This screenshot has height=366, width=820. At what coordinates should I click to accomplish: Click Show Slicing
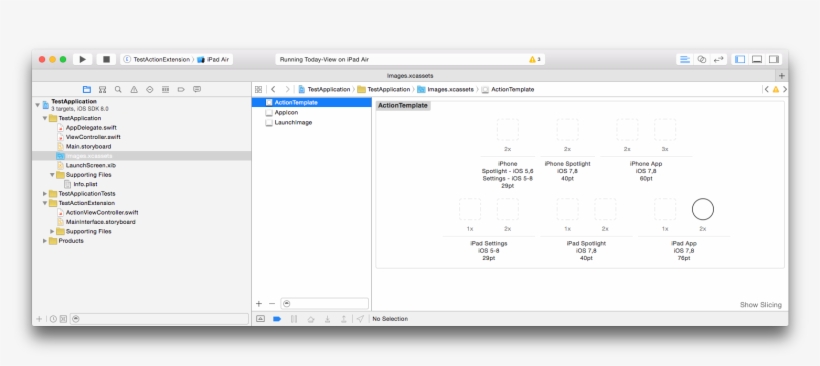760,305
